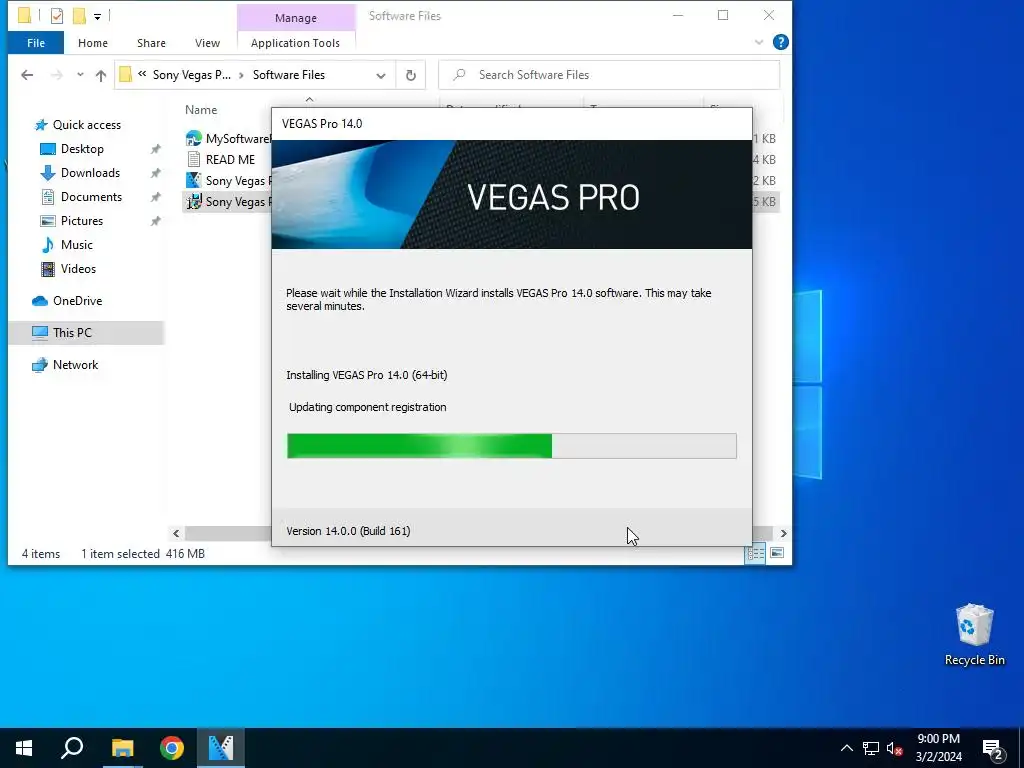
Task: Click the Search Software Files box
Action: point(609,75)
